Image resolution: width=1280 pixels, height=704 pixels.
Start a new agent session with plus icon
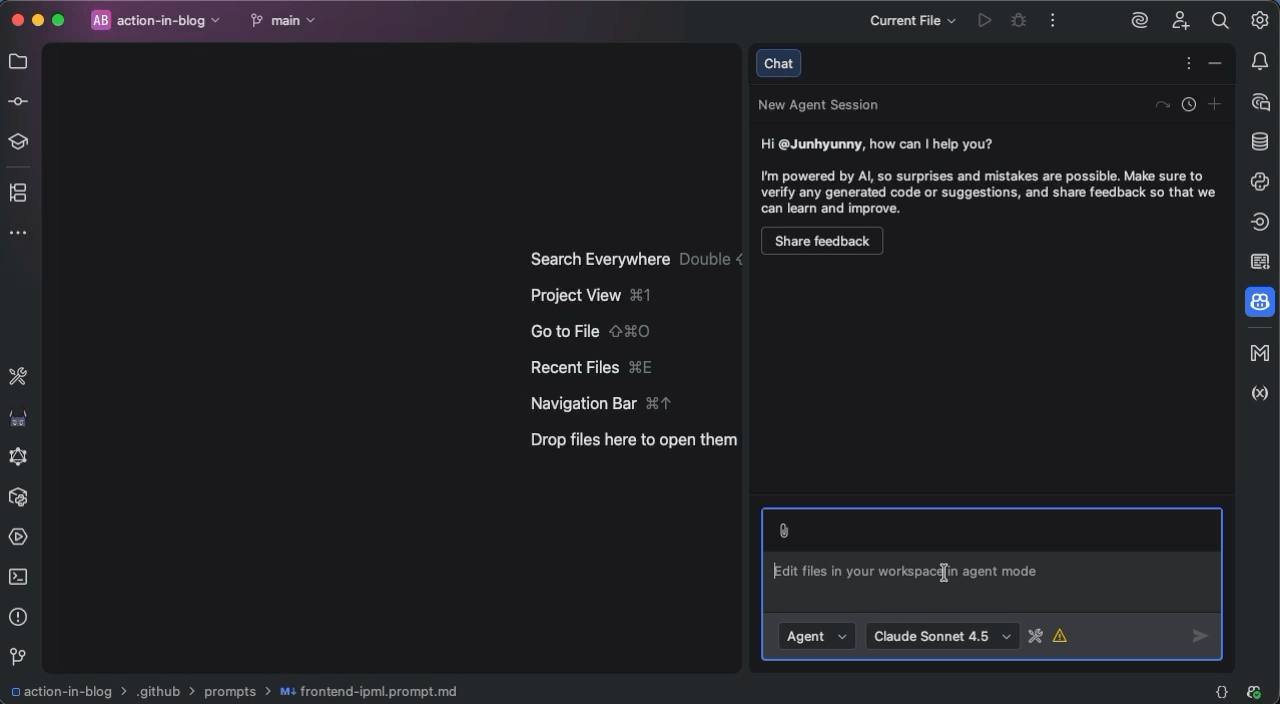click(1214, 105)
